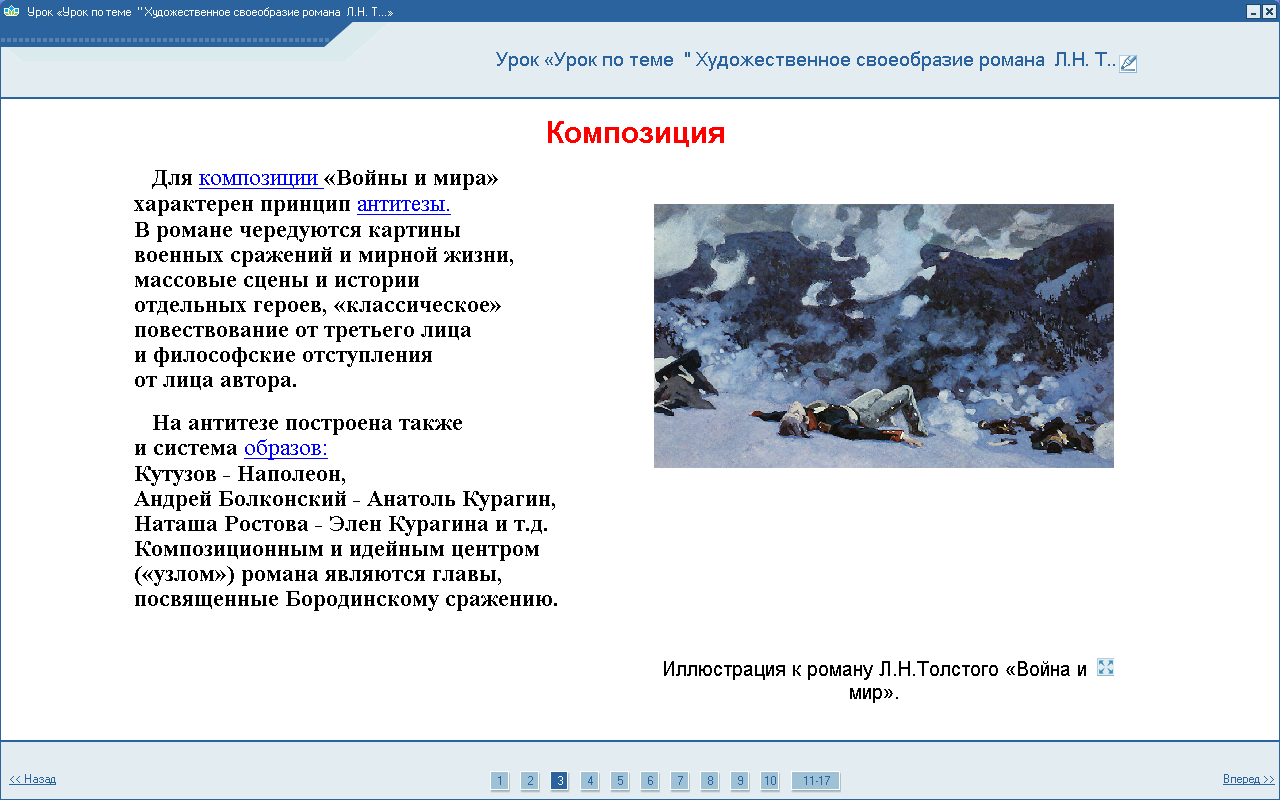
Task: Expand the illustration with the fullscreen icon
Action: point(1105,667)
